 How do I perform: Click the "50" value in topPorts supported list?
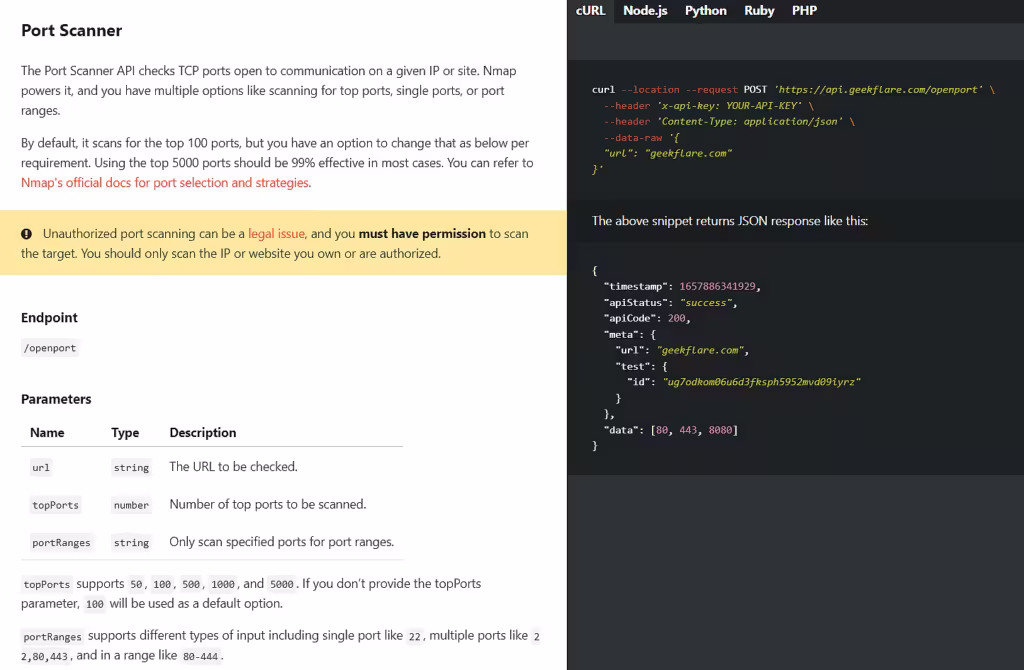pyautogui.click(x=136, y=584)
